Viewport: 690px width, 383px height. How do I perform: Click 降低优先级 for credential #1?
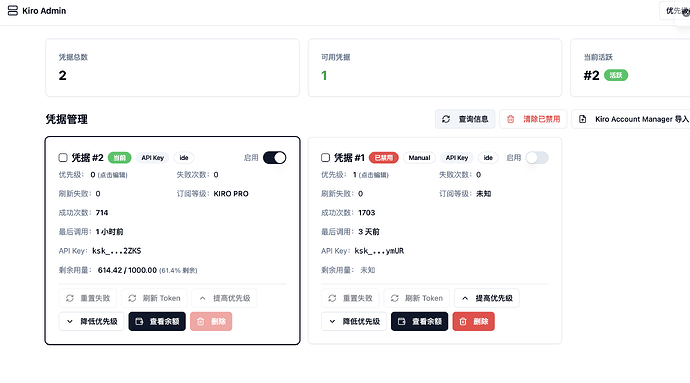tap(354, 321)
